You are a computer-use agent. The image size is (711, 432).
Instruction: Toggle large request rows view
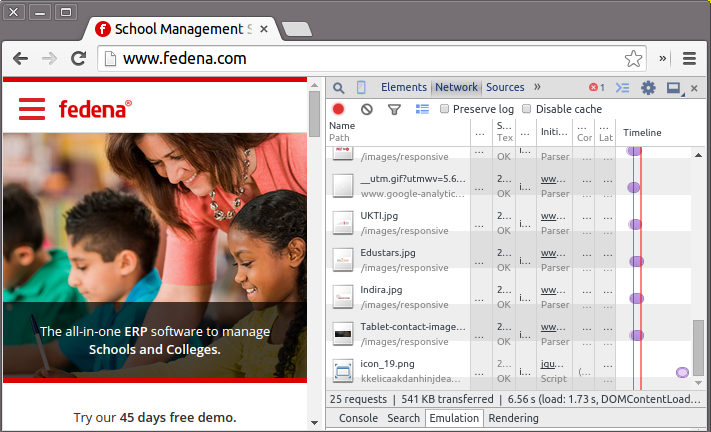pos(422,109)
